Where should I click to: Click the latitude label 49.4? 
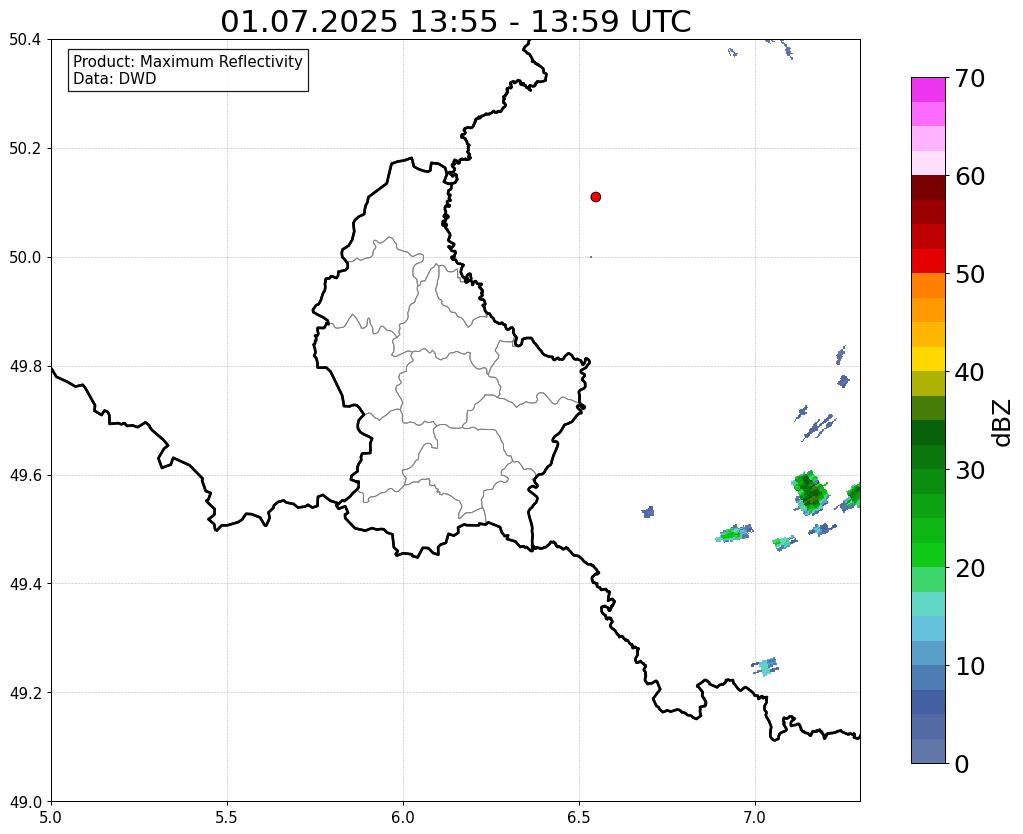[25, 584]
